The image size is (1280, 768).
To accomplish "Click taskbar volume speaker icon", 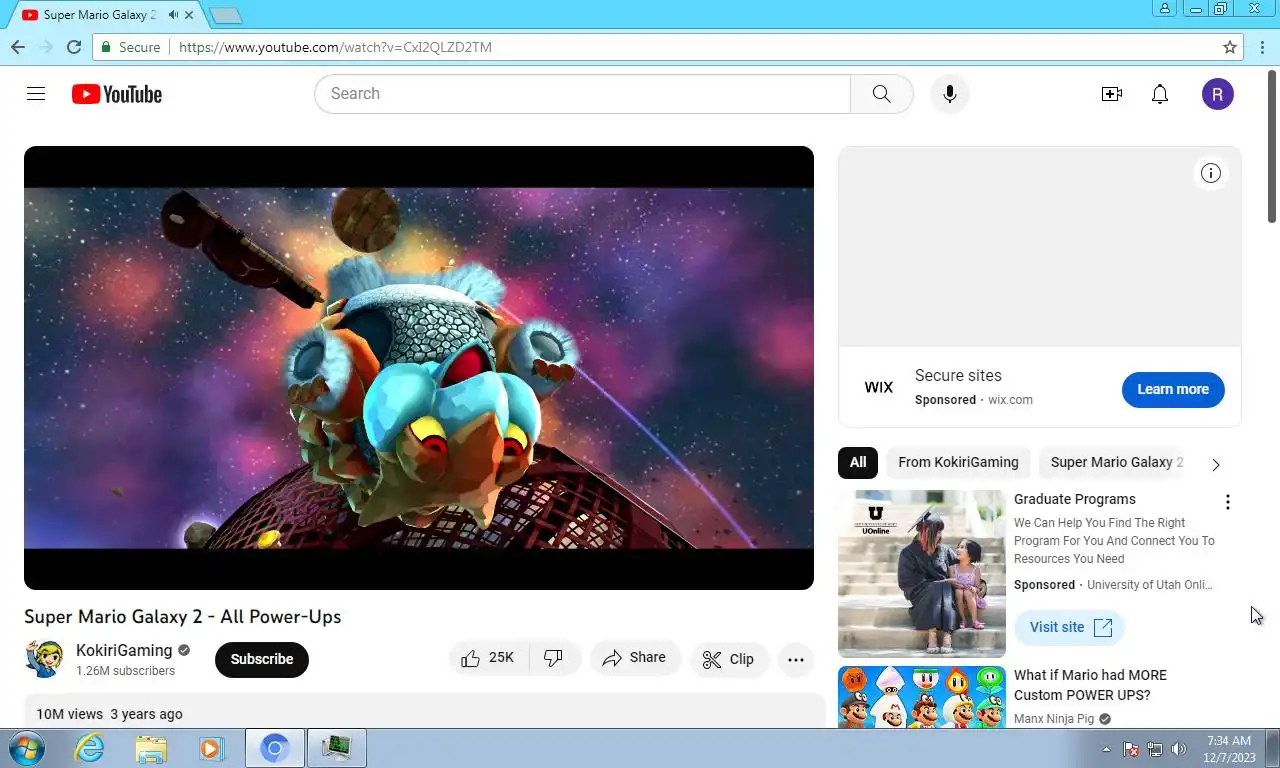I will point(1179,749).
